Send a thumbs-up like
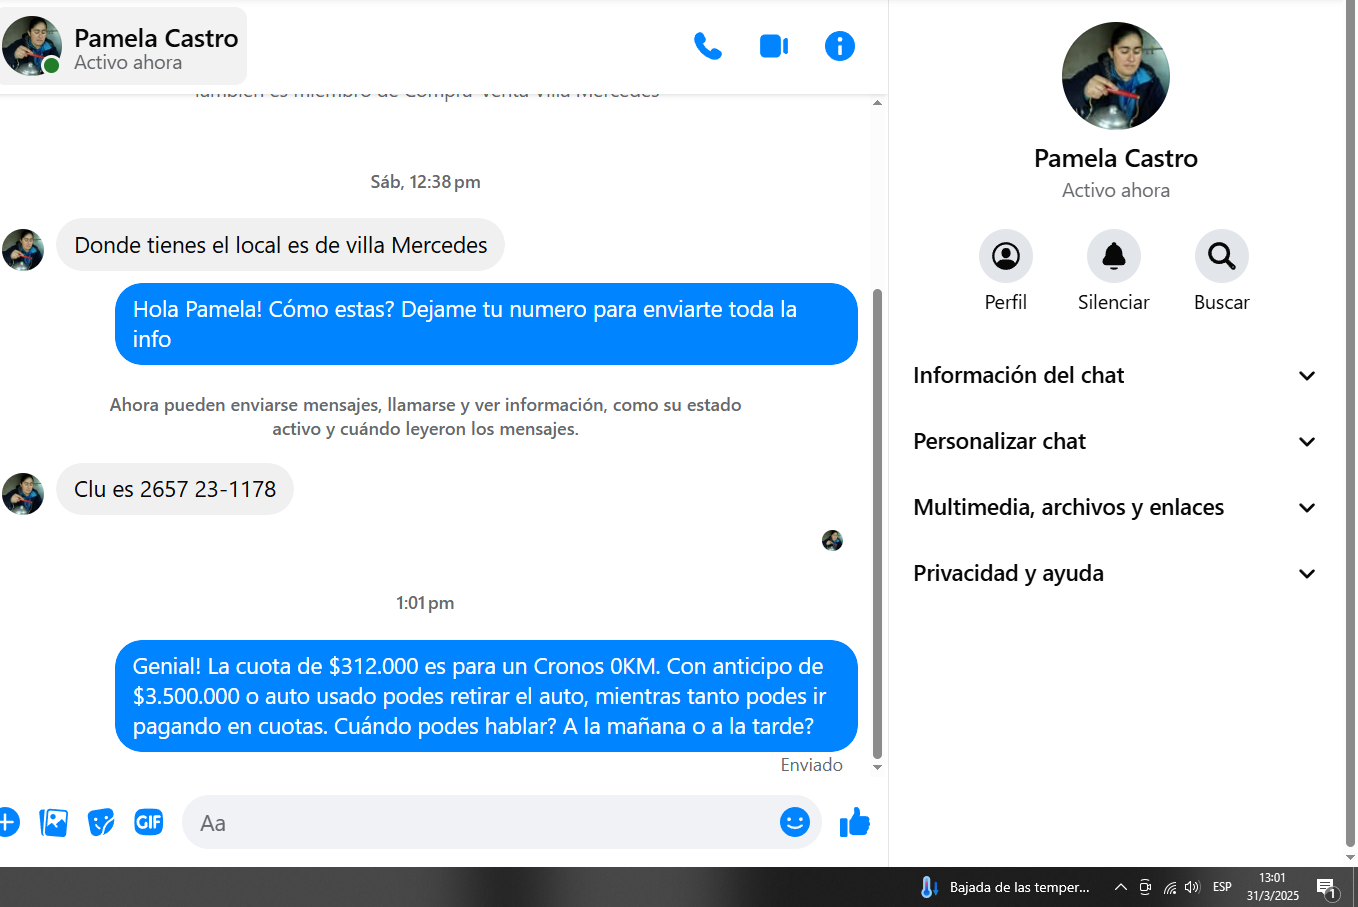 click(x=855, y=822)
